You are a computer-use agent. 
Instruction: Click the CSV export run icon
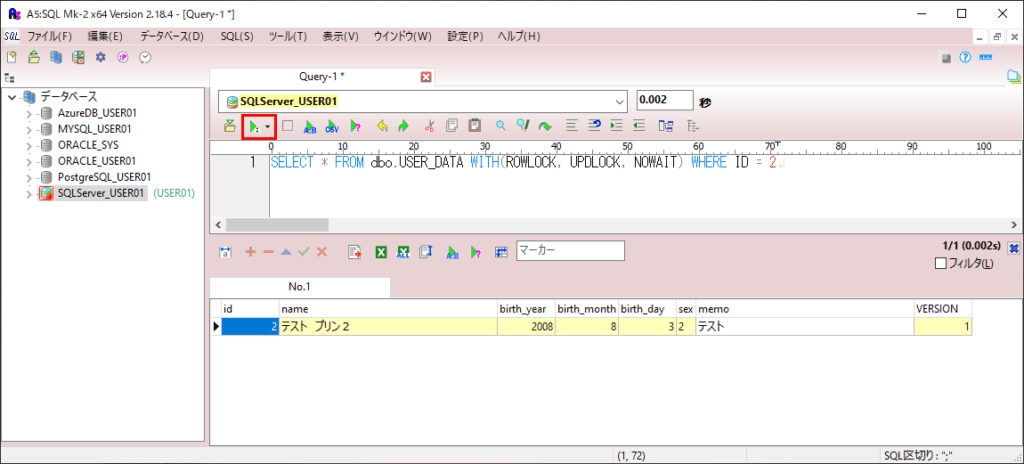tap(331, 127)
